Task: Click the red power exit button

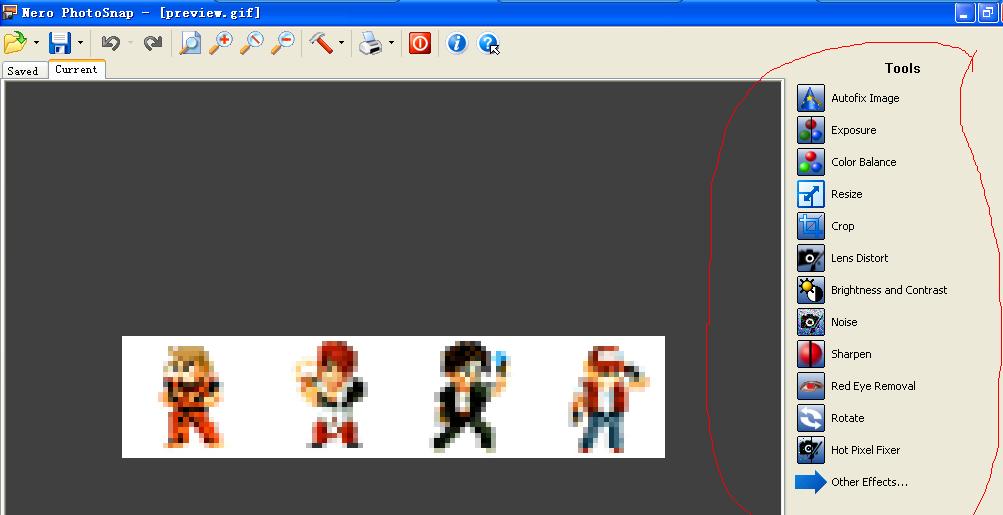Action: (x=420, y=43)
